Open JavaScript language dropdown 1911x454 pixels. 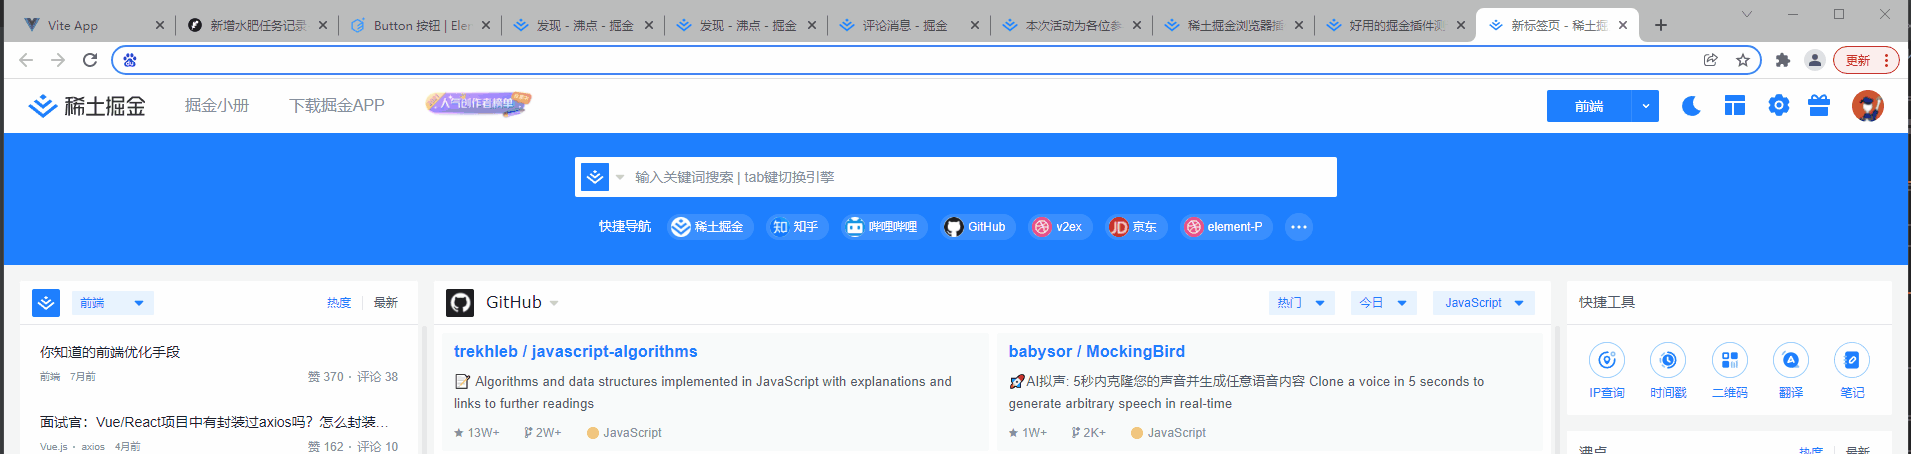point(1484,303)
